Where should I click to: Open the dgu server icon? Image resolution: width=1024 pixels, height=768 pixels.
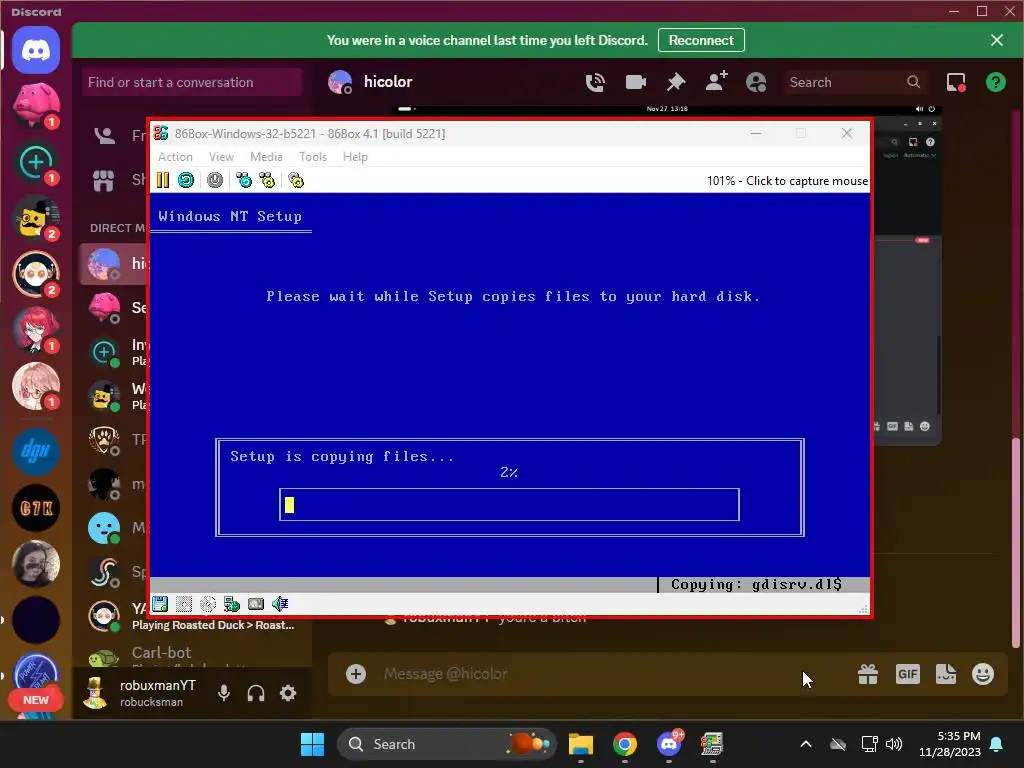pyautogui.click(x=36, y=451)
